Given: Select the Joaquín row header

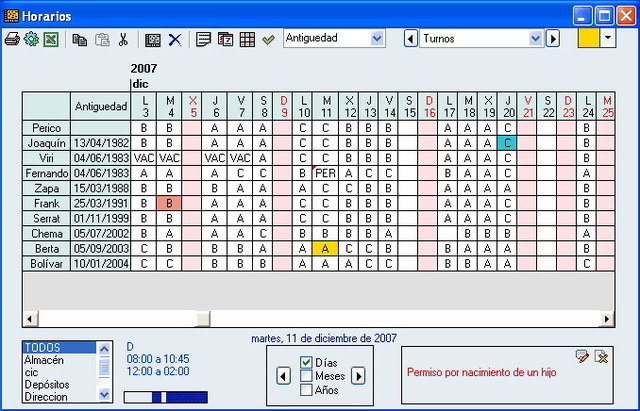Looking at the screenshot, I should (46, 143).
